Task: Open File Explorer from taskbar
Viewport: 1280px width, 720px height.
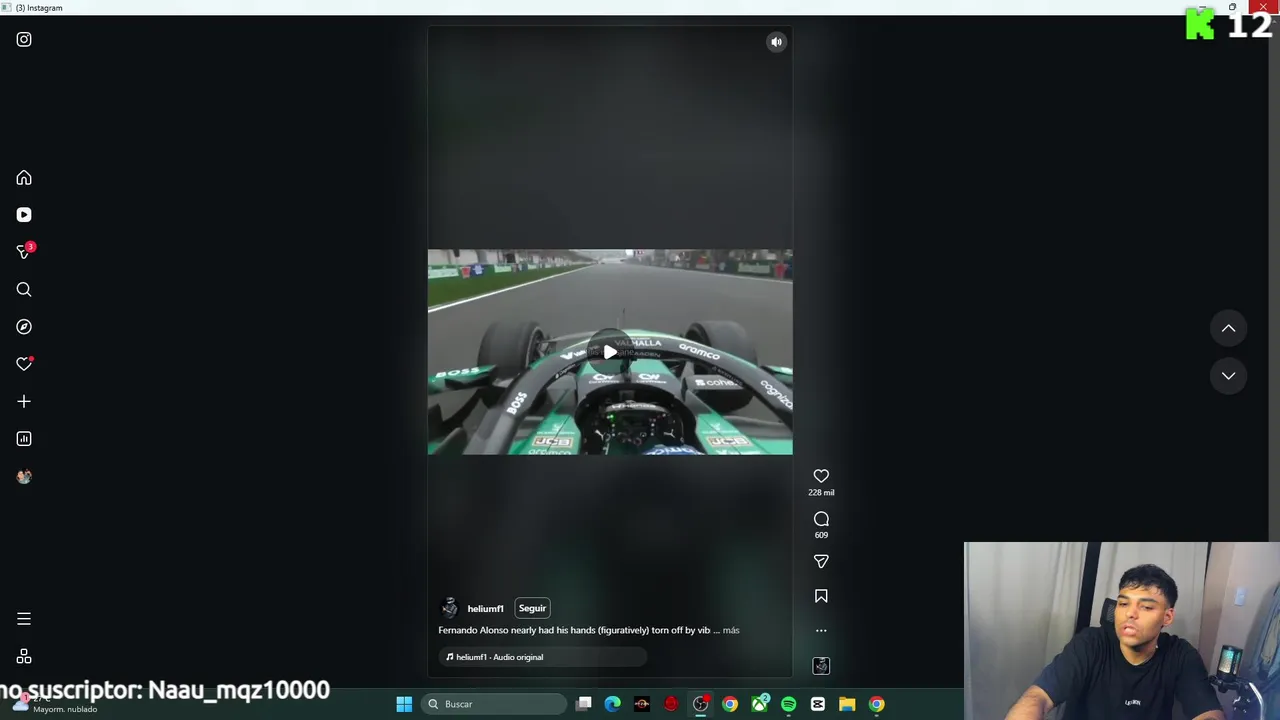Action: coord(847,704)
